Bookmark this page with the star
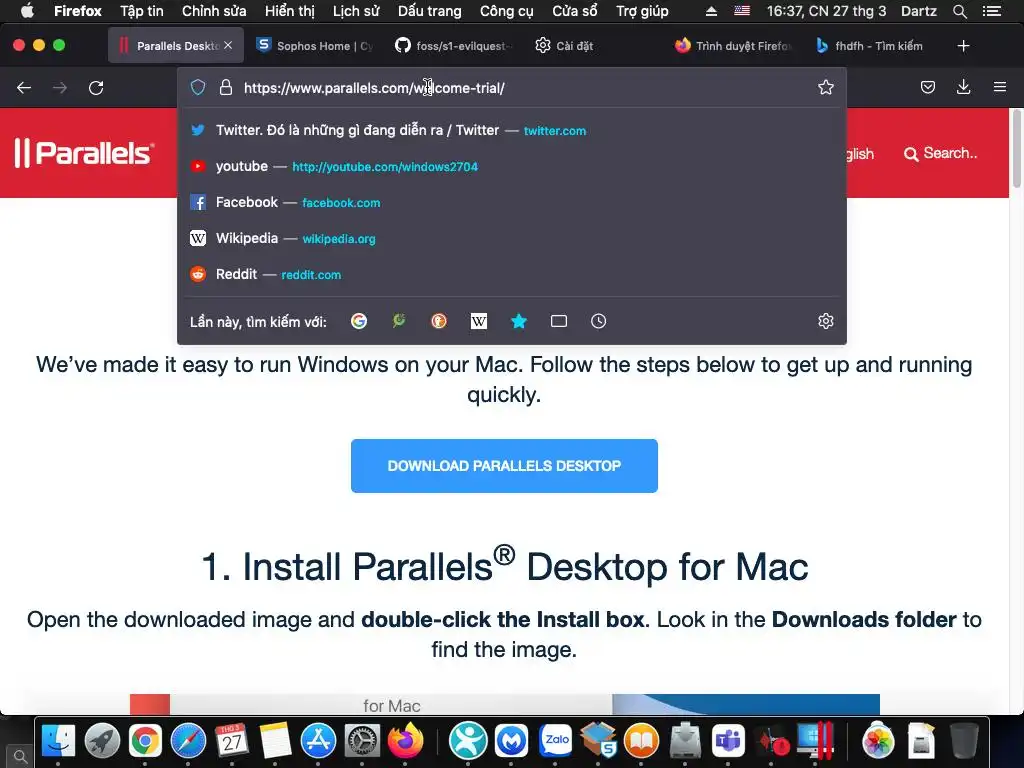Image resolution: width=1024 pixels, height=768 pixels. pos(825,88)
